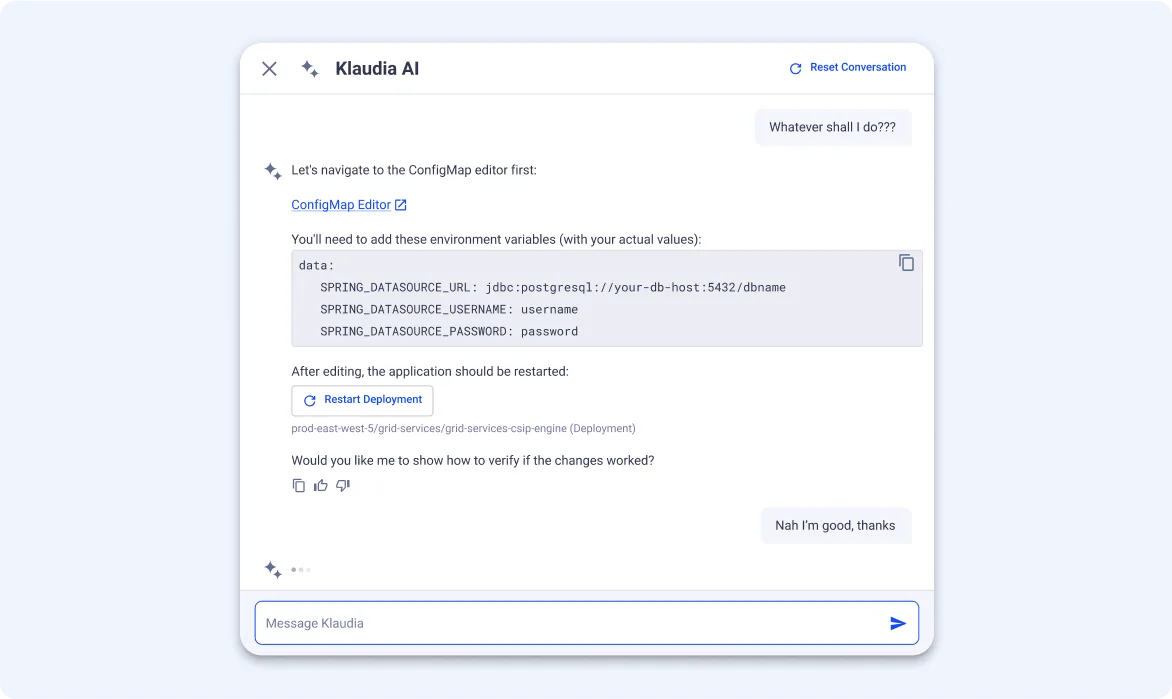Click the typing indicator dots
This screenshot has width=1172, height=699.
coord(301,570)
